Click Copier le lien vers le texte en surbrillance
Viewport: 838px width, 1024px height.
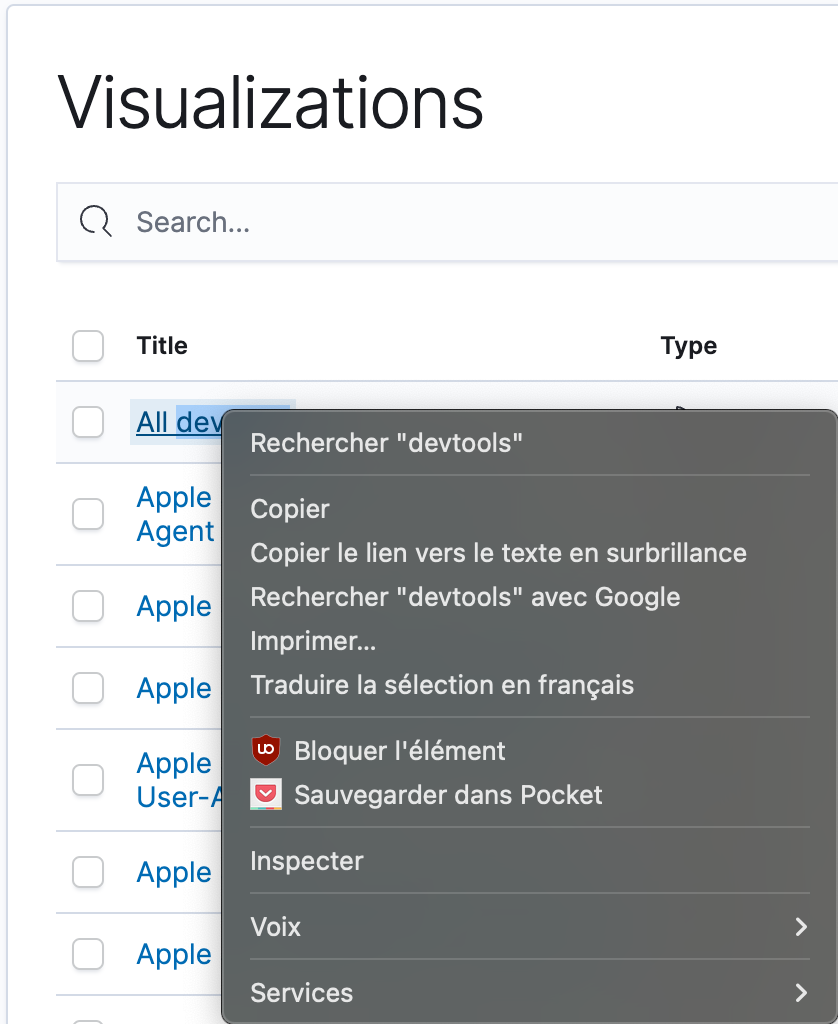point(498,553)
